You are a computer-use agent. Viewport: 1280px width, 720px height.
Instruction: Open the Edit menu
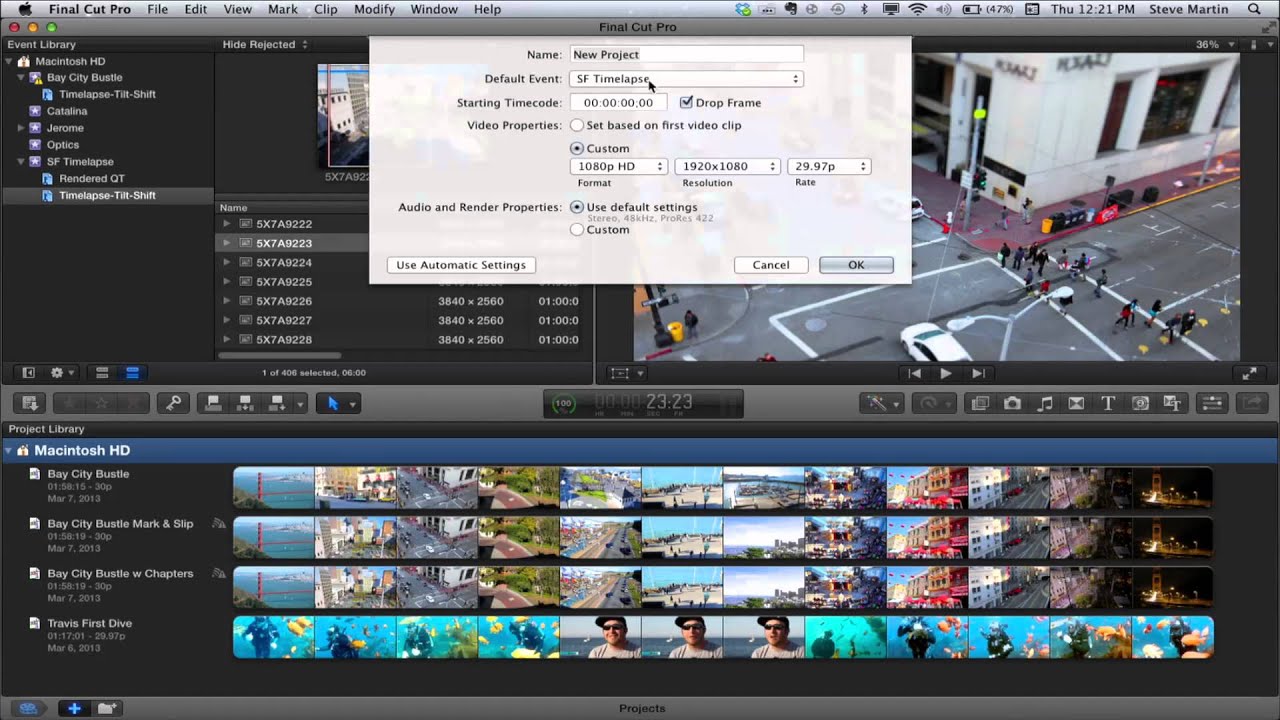pyautogui.click(x=196, y=9)
